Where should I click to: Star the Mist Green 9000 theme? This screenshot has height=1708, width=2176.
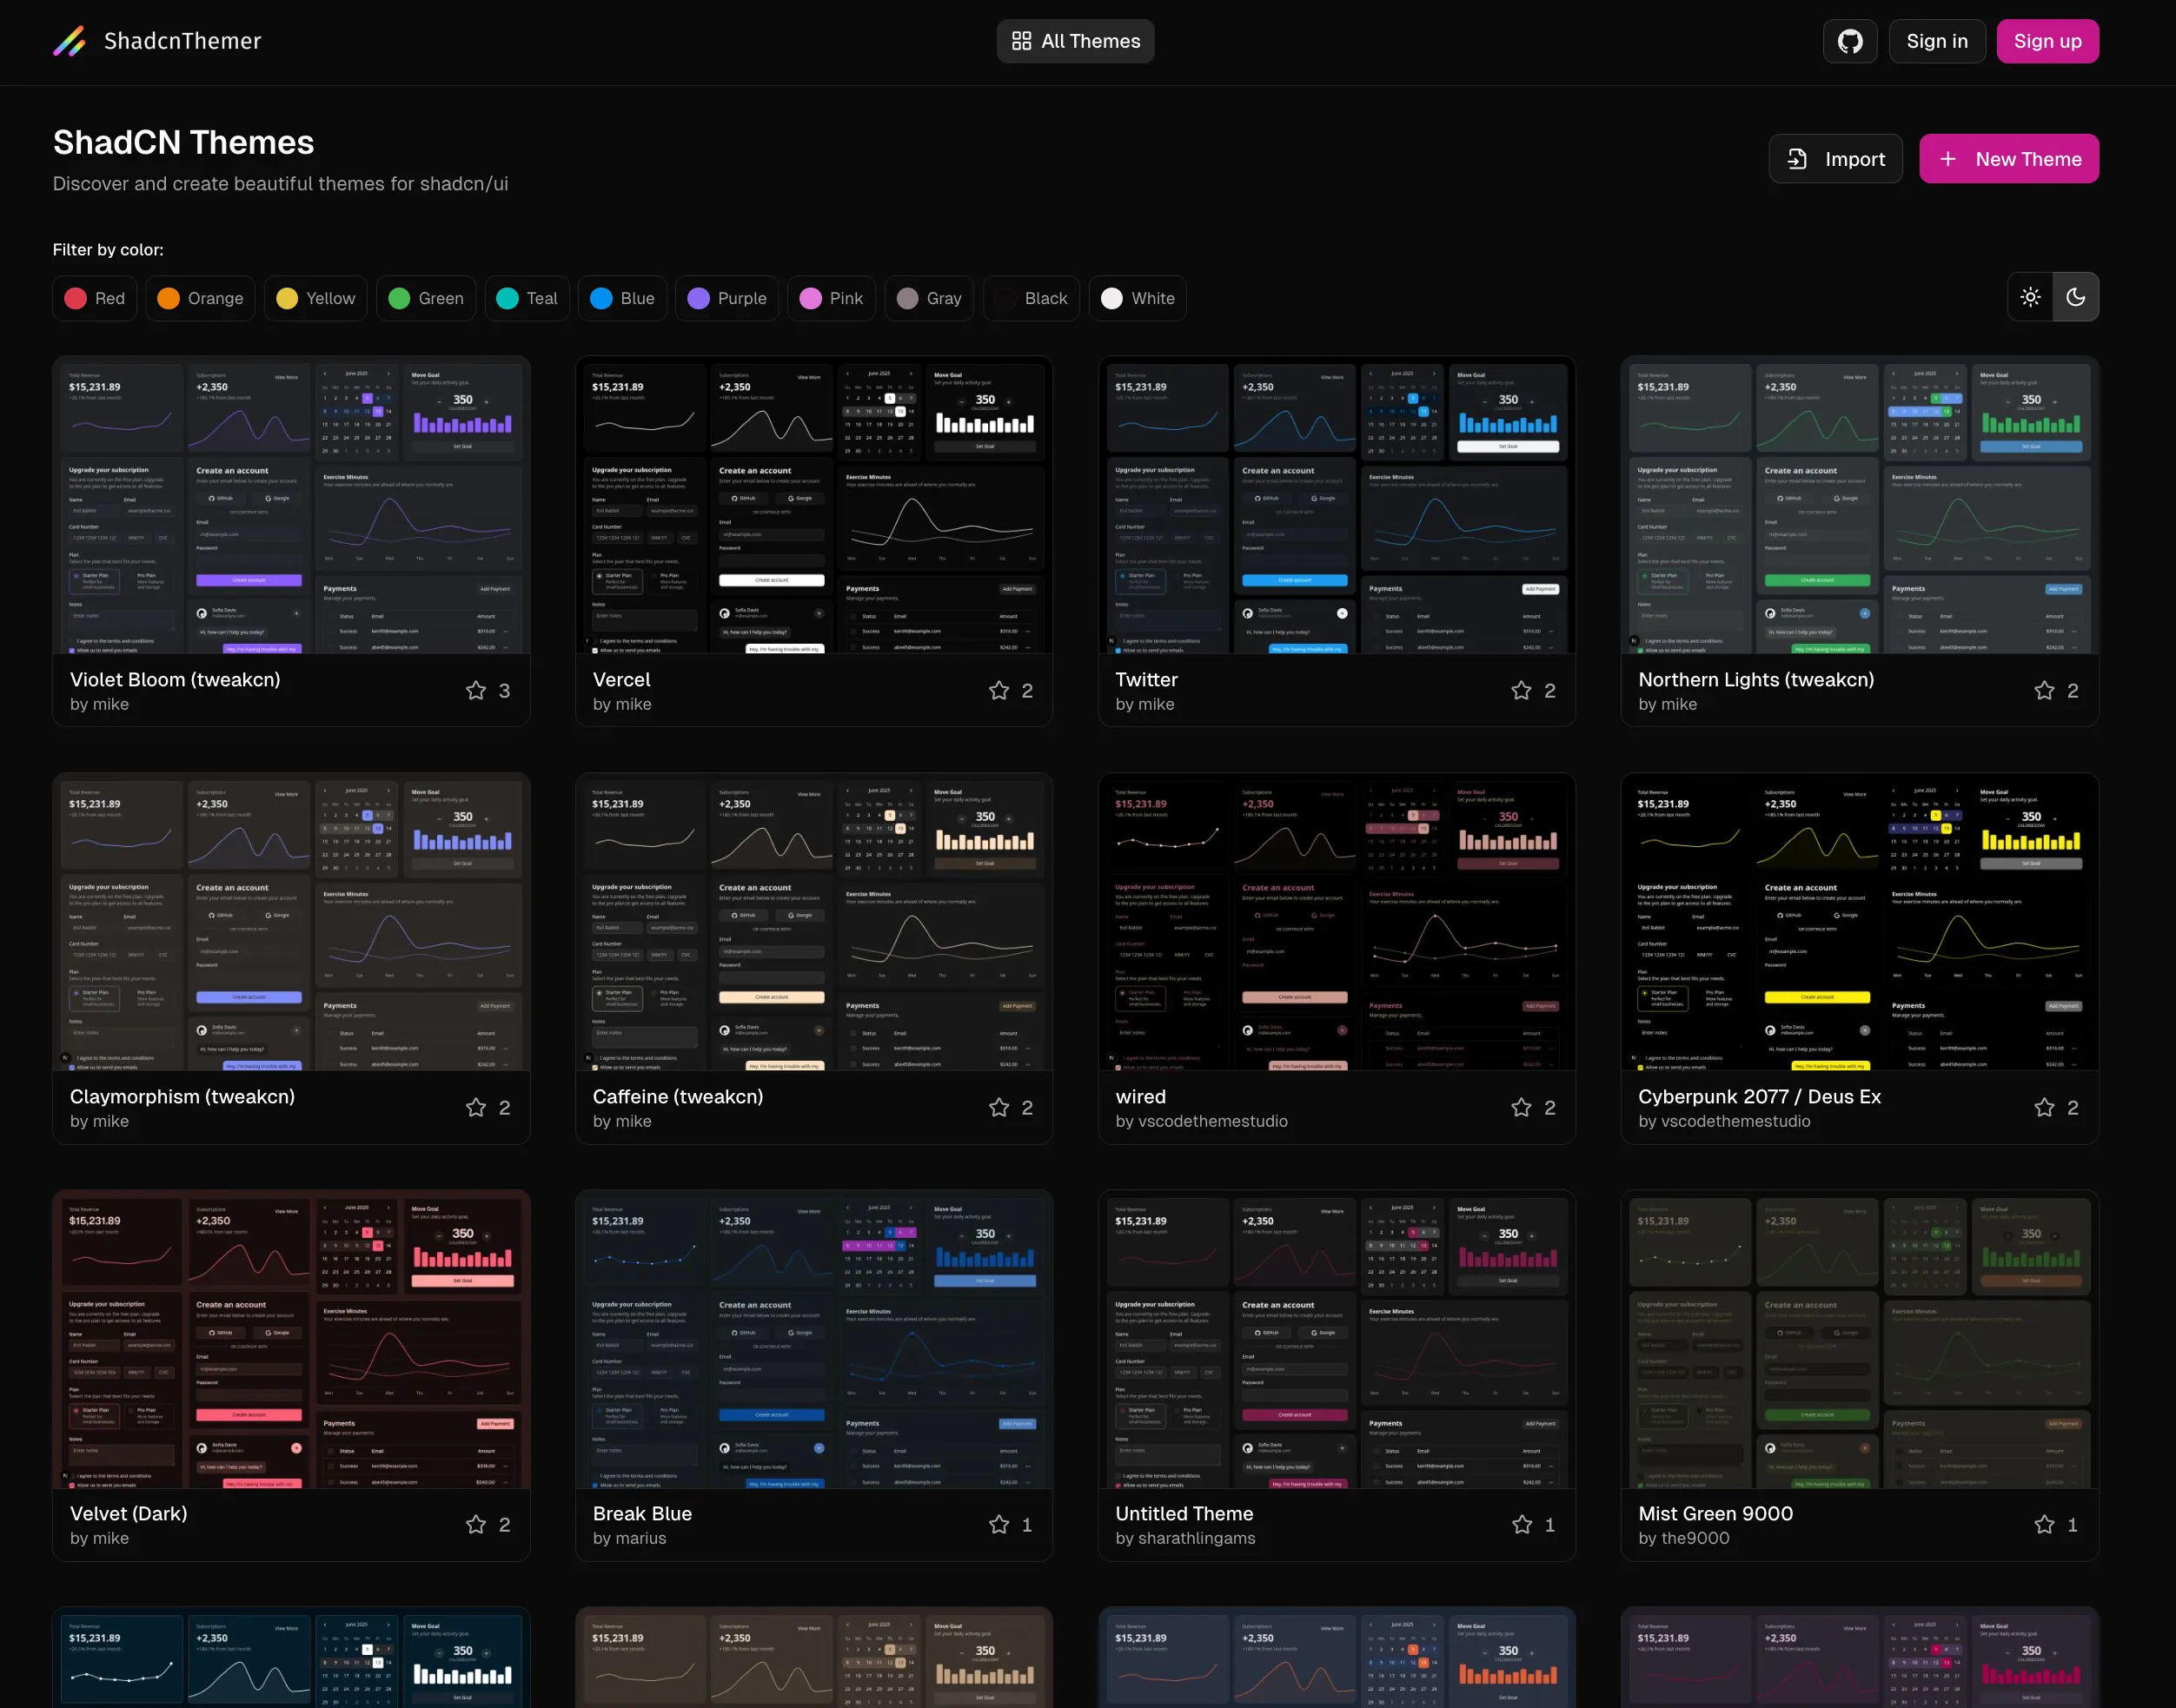(2044, 1524)
